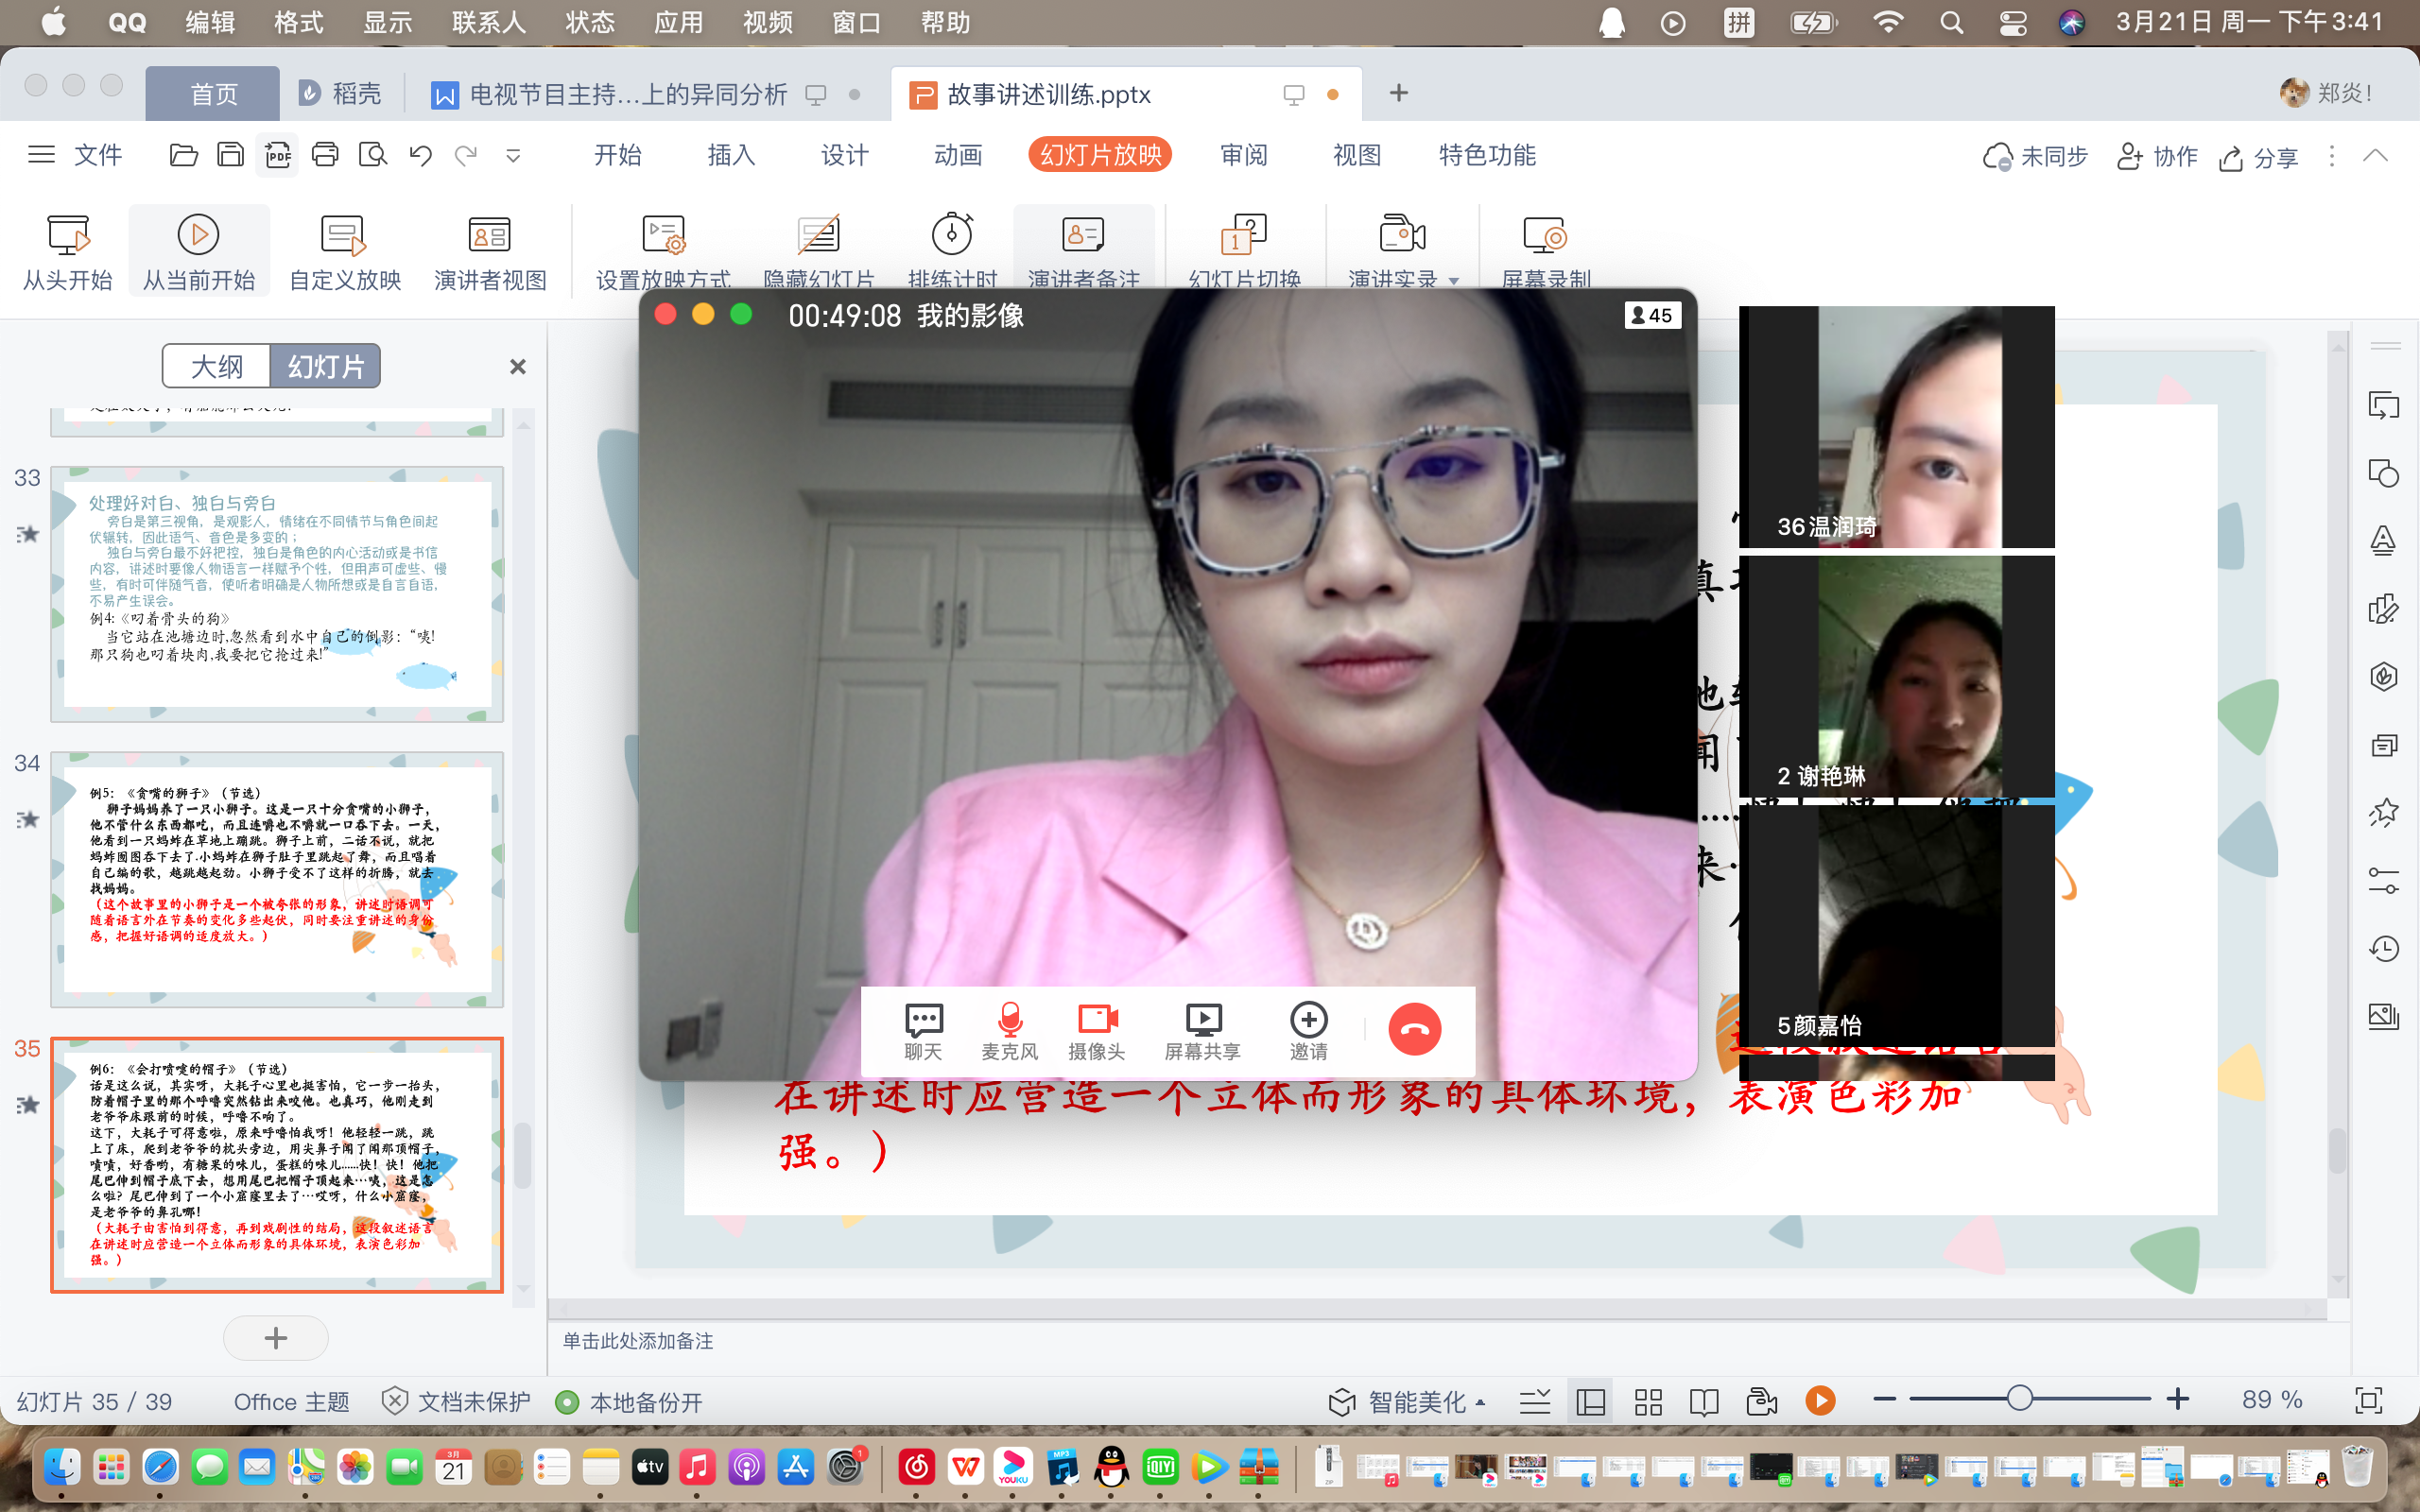
Task: Adjust the zoom slider handle
Action: click(2019, 1399)
